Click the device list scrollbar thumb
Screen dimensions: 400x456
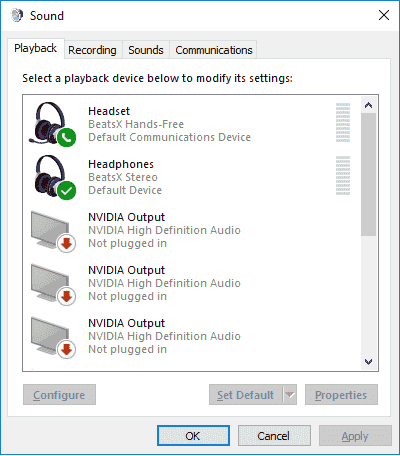tap(368, 174)
